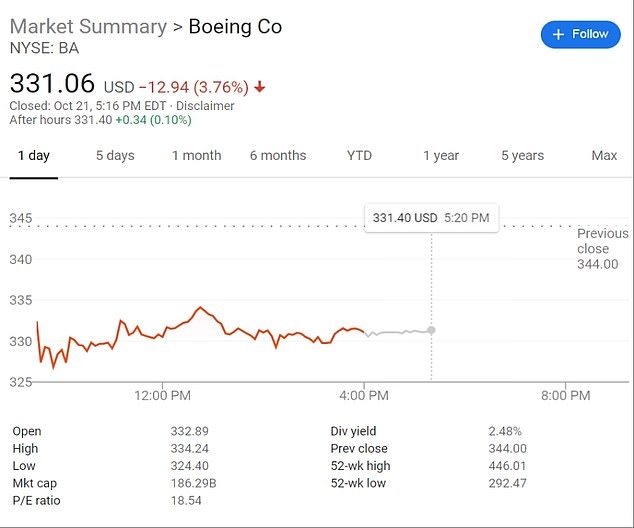This screenshot has height=528, width=634.
Task: Click the plus icon on Follow
Action: pos(558,34)
